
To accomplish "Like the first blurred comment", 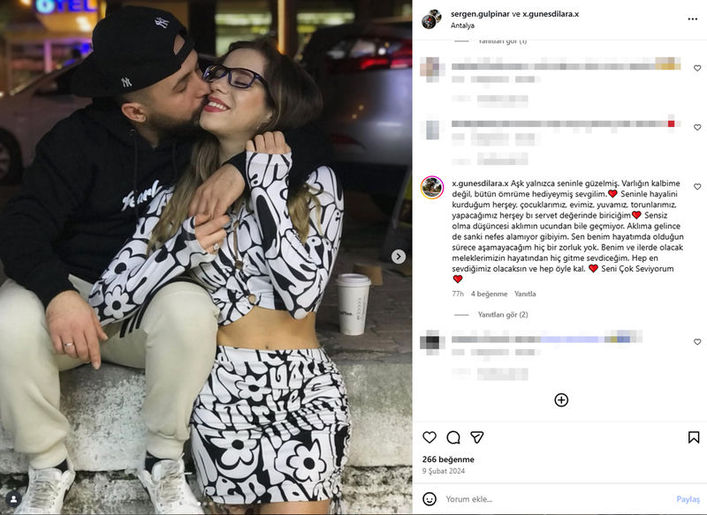I will pyautogui.click(x=697, y=68).
